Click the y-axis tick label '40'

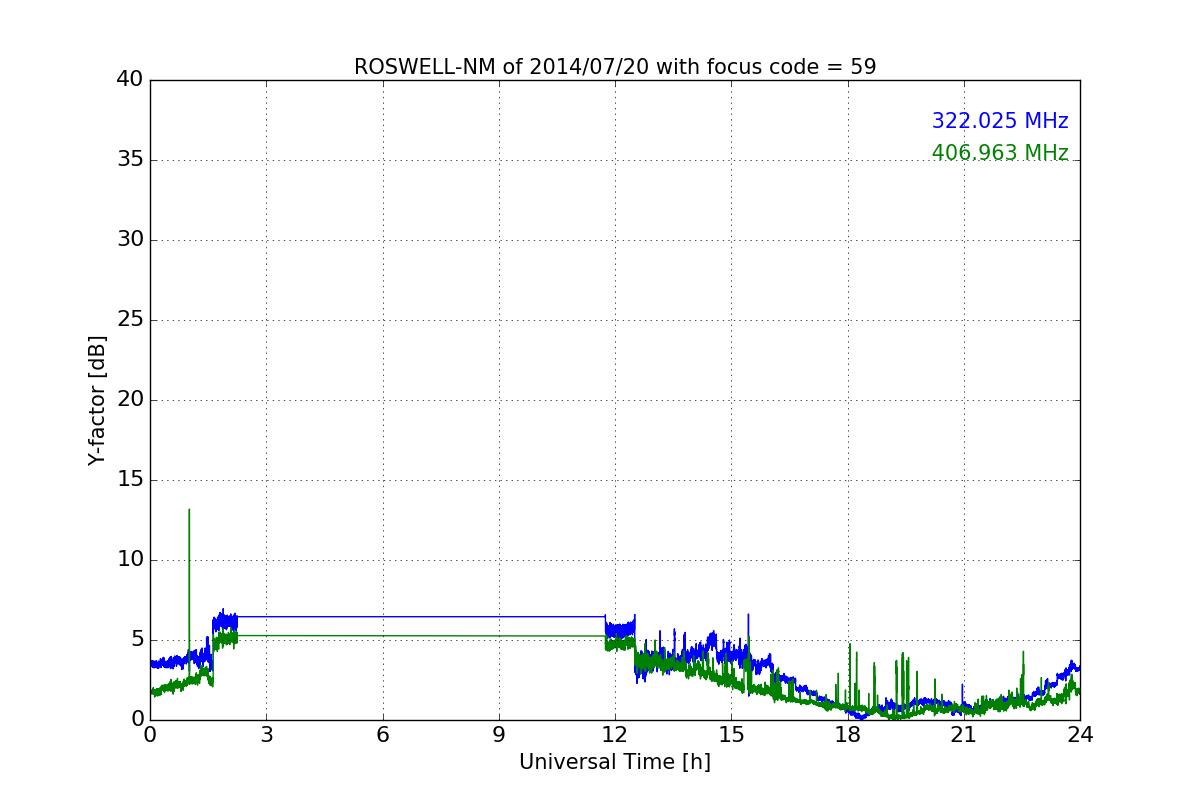pos(130,80)
